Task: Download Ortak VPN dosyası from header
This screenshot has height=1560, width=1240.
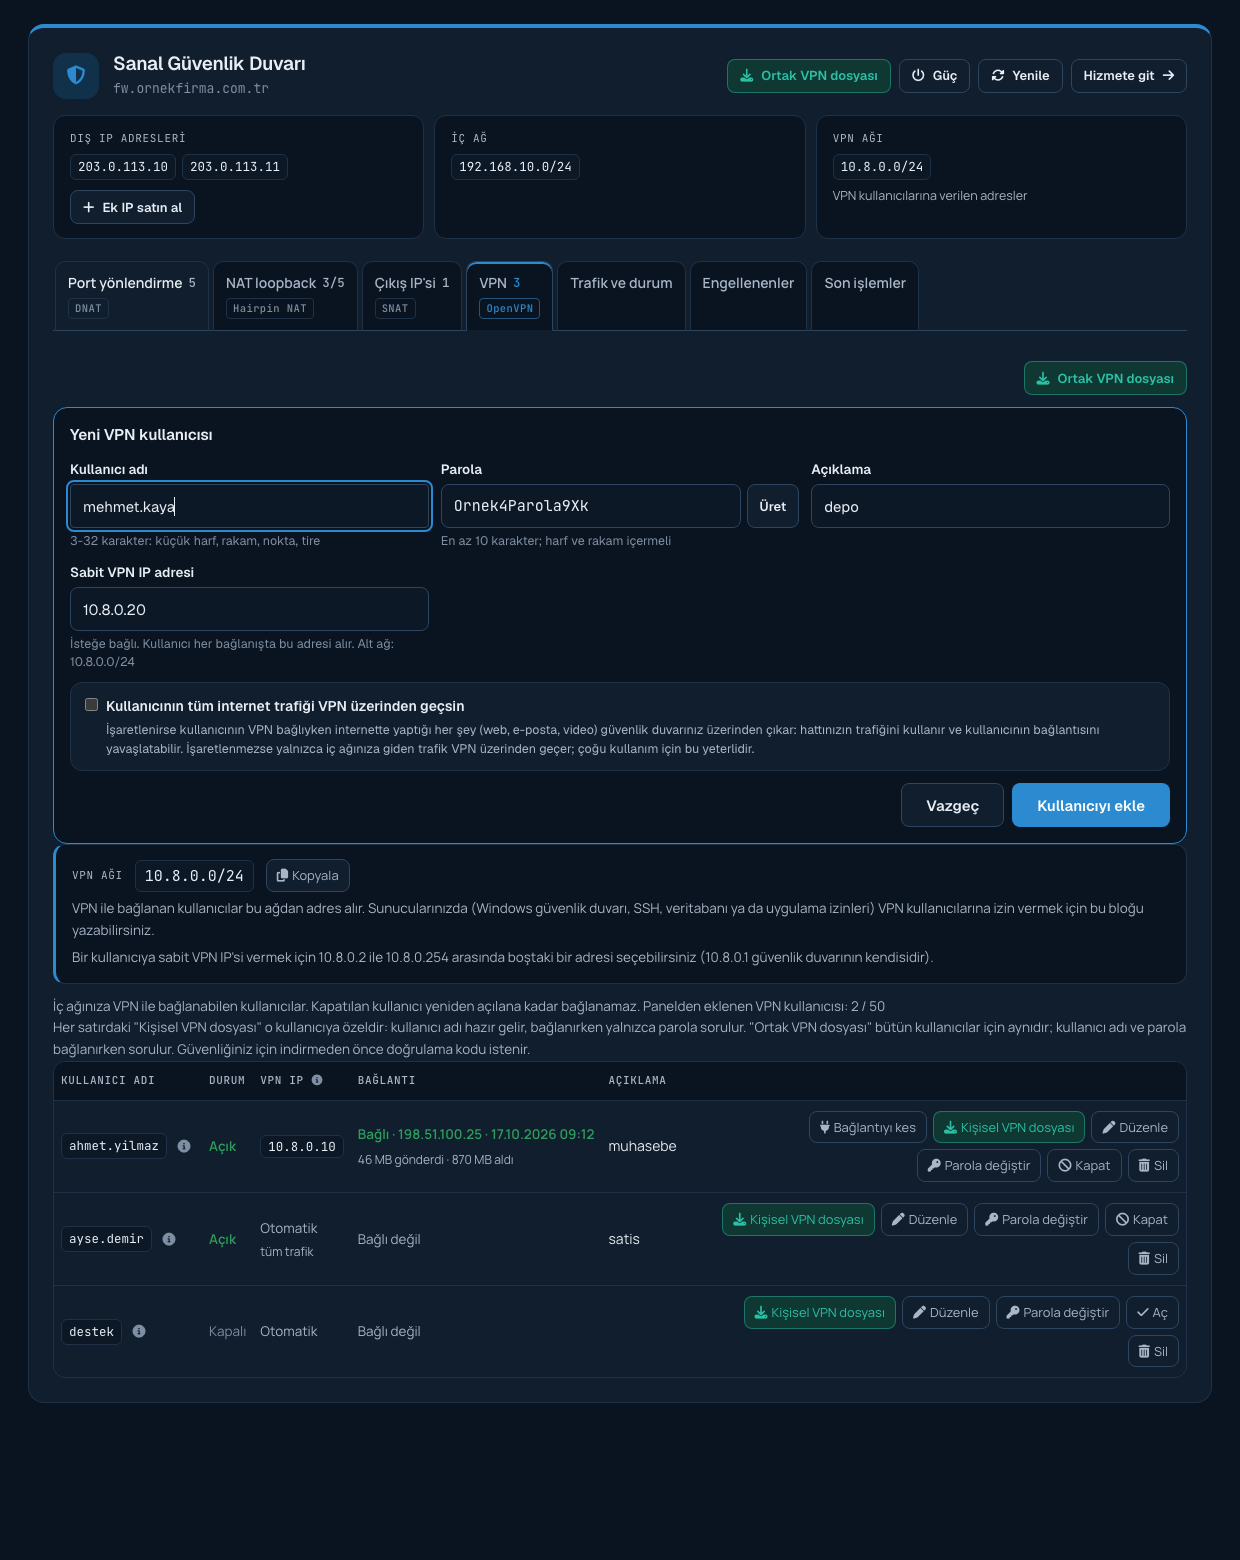Action: [x=808, y=76]
